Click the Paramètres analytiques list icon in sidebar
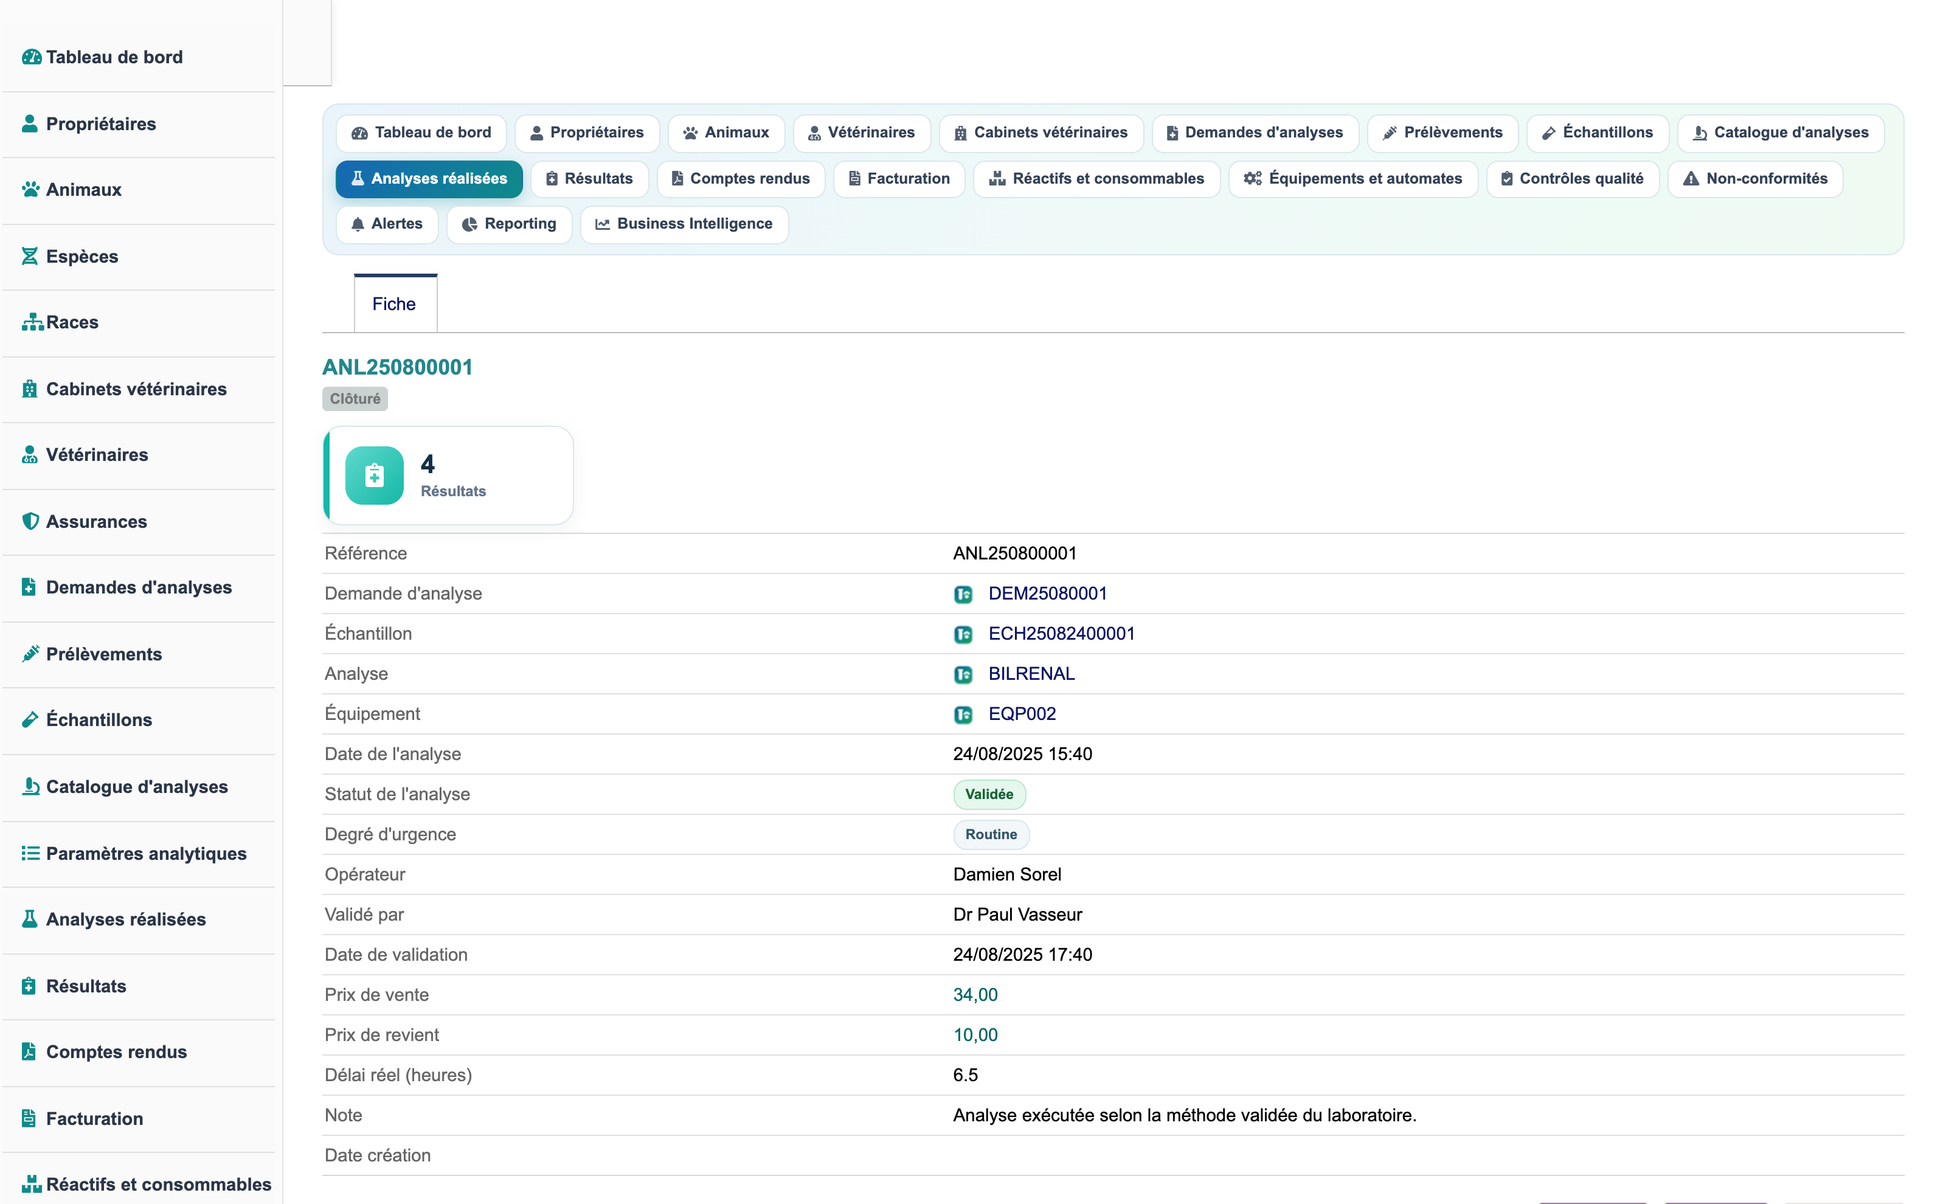Screen dimensions: 1946x1204 pyautogui.click(x=31, y=853)
